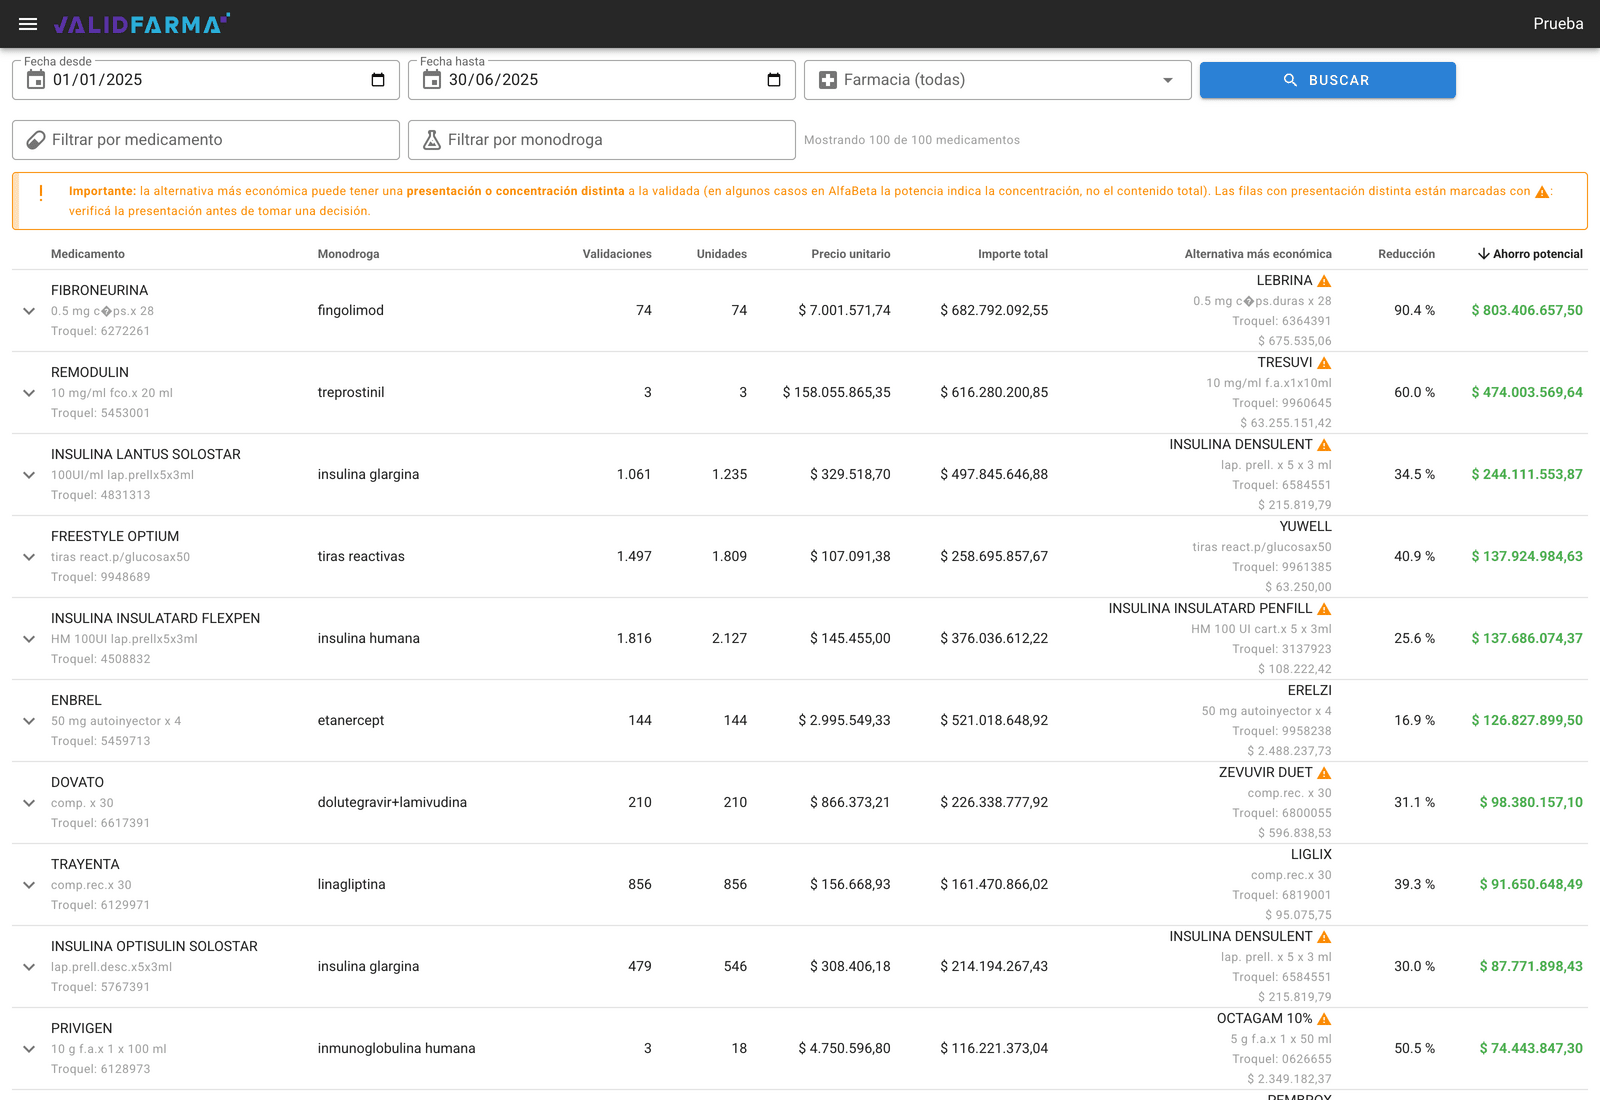This screenshot has height=1100, width=1600.
Task: Click the BUSCAR button
Action: click(x=1327, y=80)
